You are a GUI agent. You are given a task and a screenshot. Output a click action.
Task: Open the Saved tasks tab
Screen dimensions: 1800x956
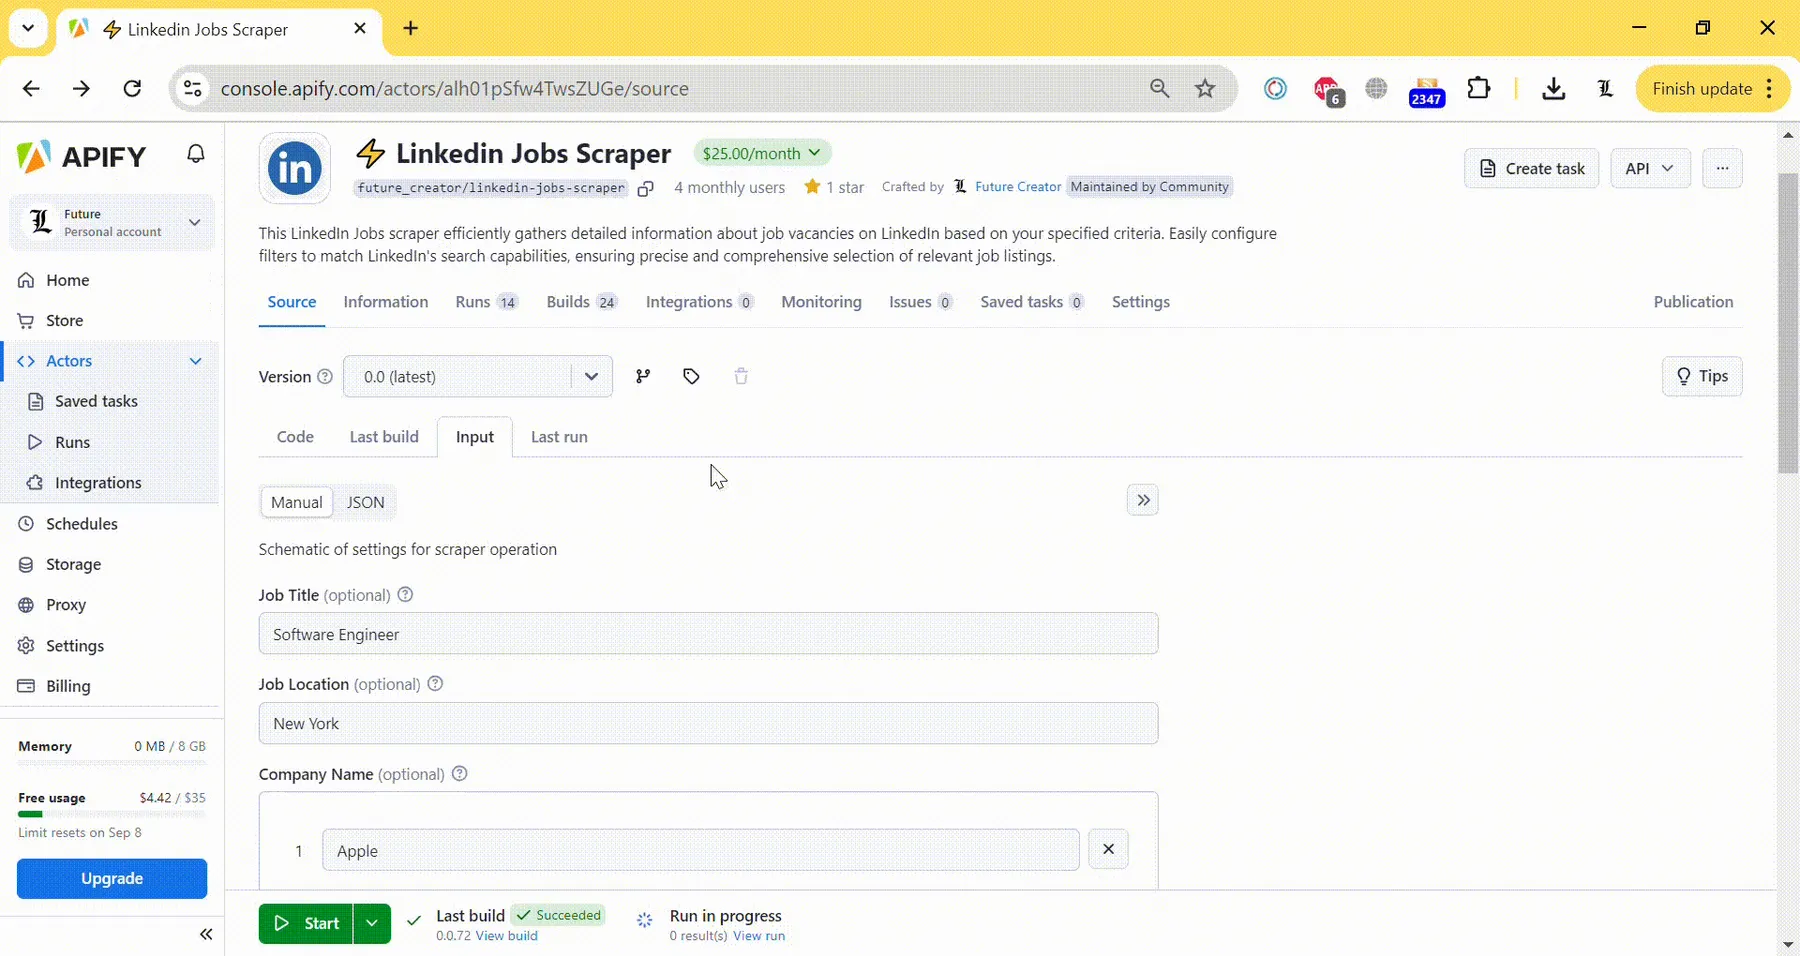click(1031, 302)
